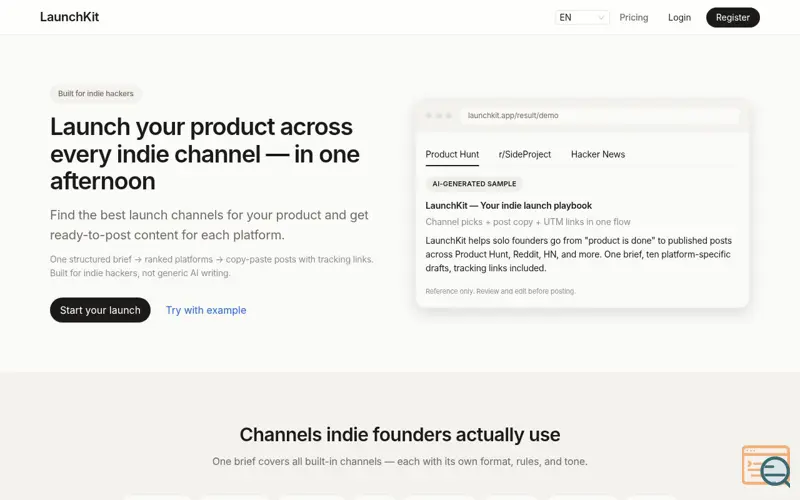The width and height of the screenshot is (800, 500).
Task: Click the LaunchKit logo
Action: [x=69, y=17]
